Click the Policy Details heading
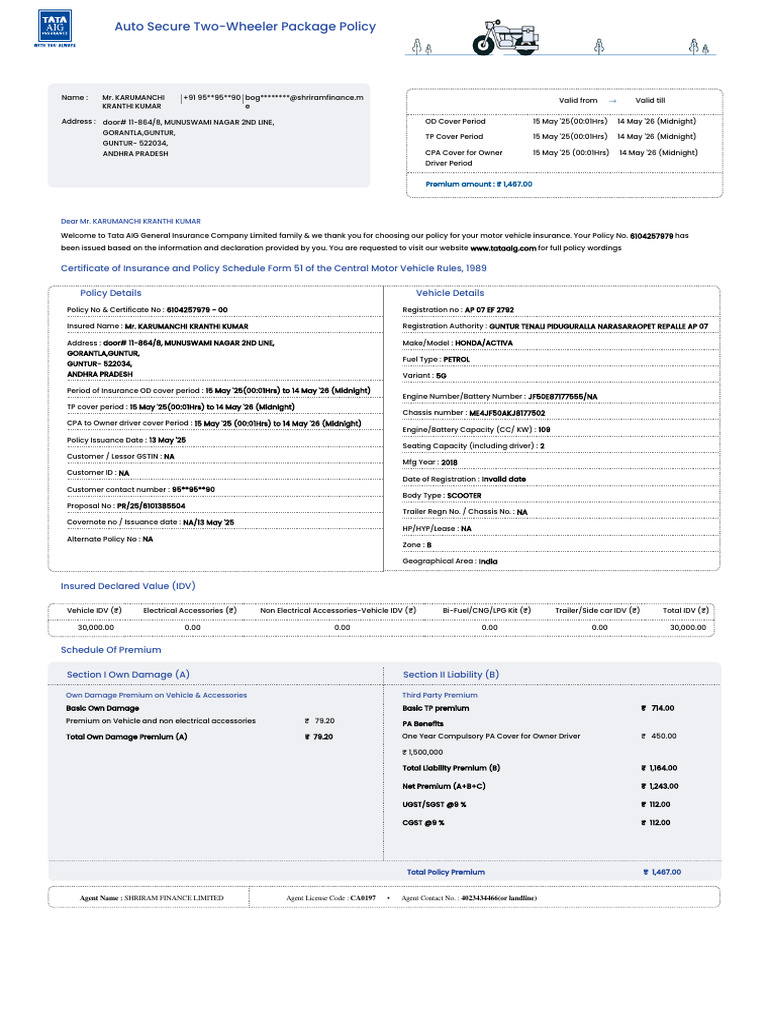Screen dimensions: 768x1024 [x=110, y=293]
